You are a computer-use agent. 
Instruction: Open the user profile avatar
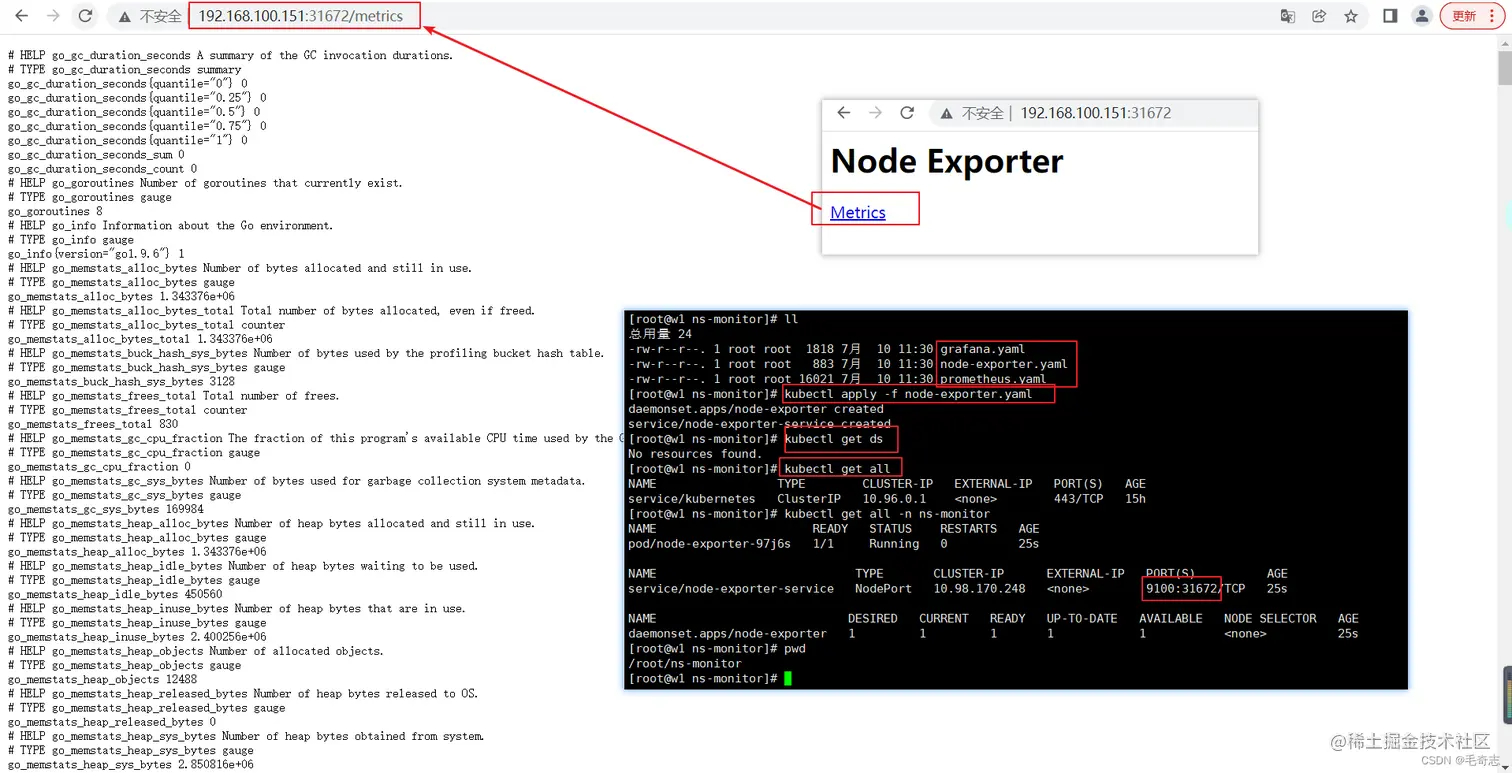point(1421,16)
